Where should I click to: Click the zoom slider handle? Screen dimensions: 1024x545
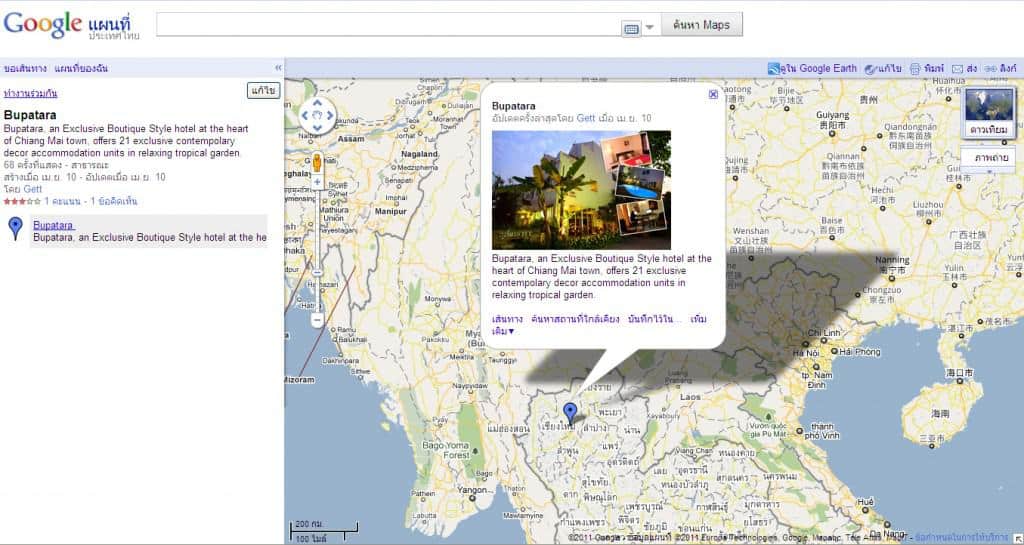[317, 272]
